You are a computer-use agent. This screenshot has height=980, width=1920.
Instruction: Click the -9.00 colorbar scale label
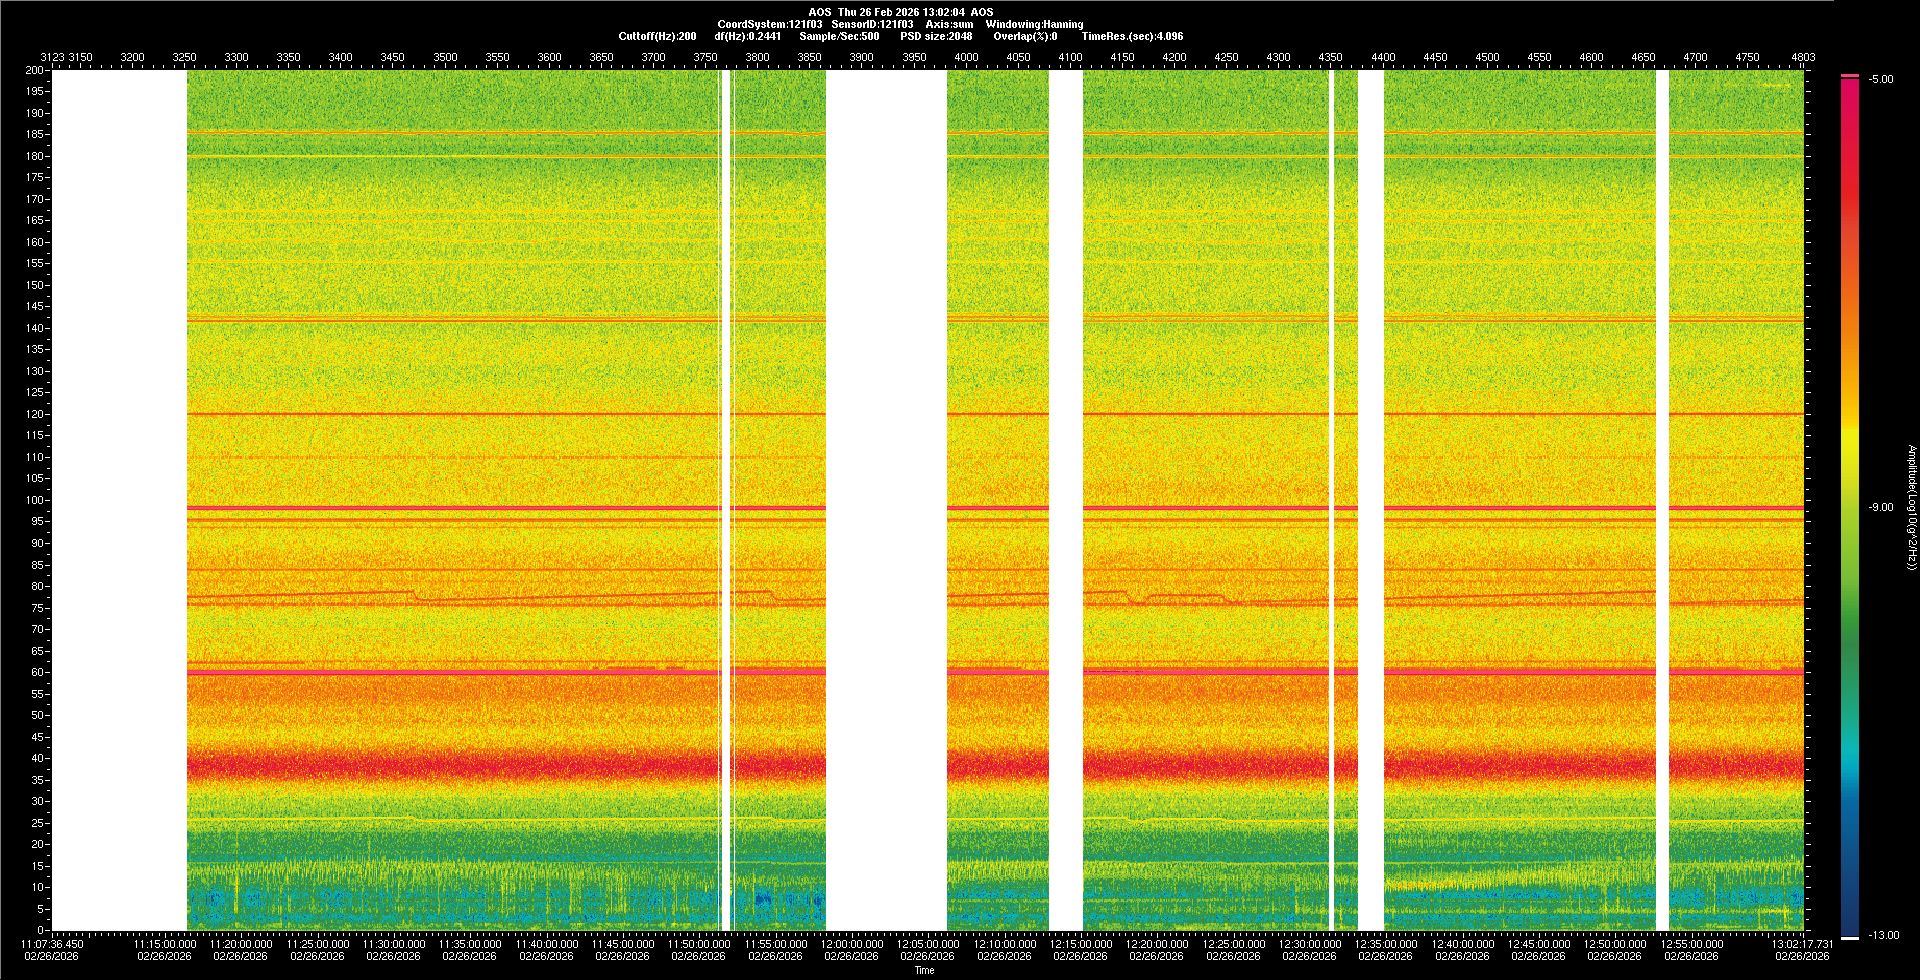1881,507
